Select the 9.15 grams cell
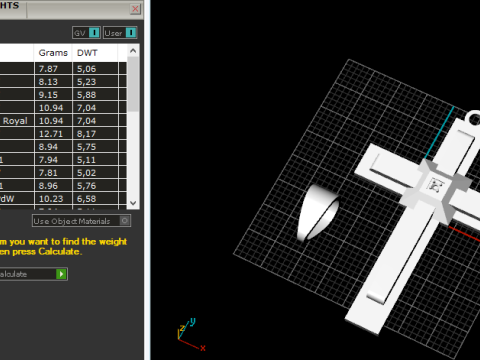Image resolution: width=480 pixels, height=360 pixels. 53,95
